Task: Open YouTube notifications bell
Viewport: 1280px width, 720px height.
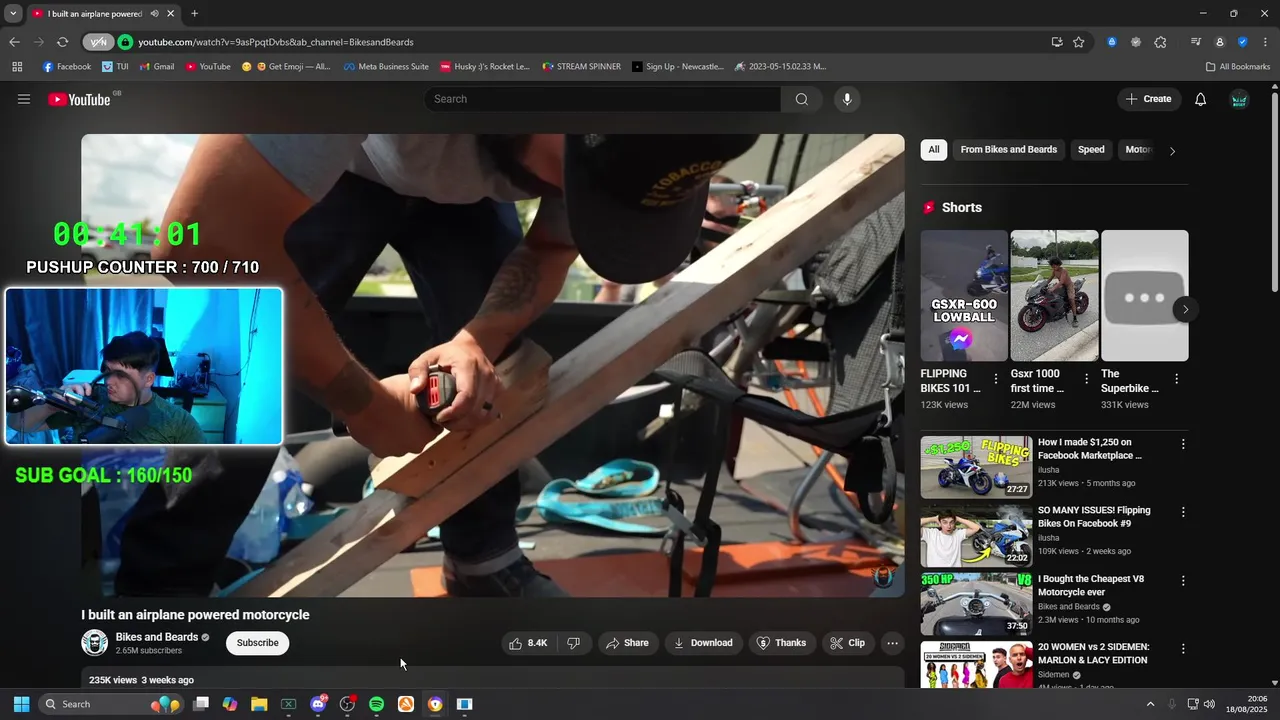Action: coord(1201,99)
